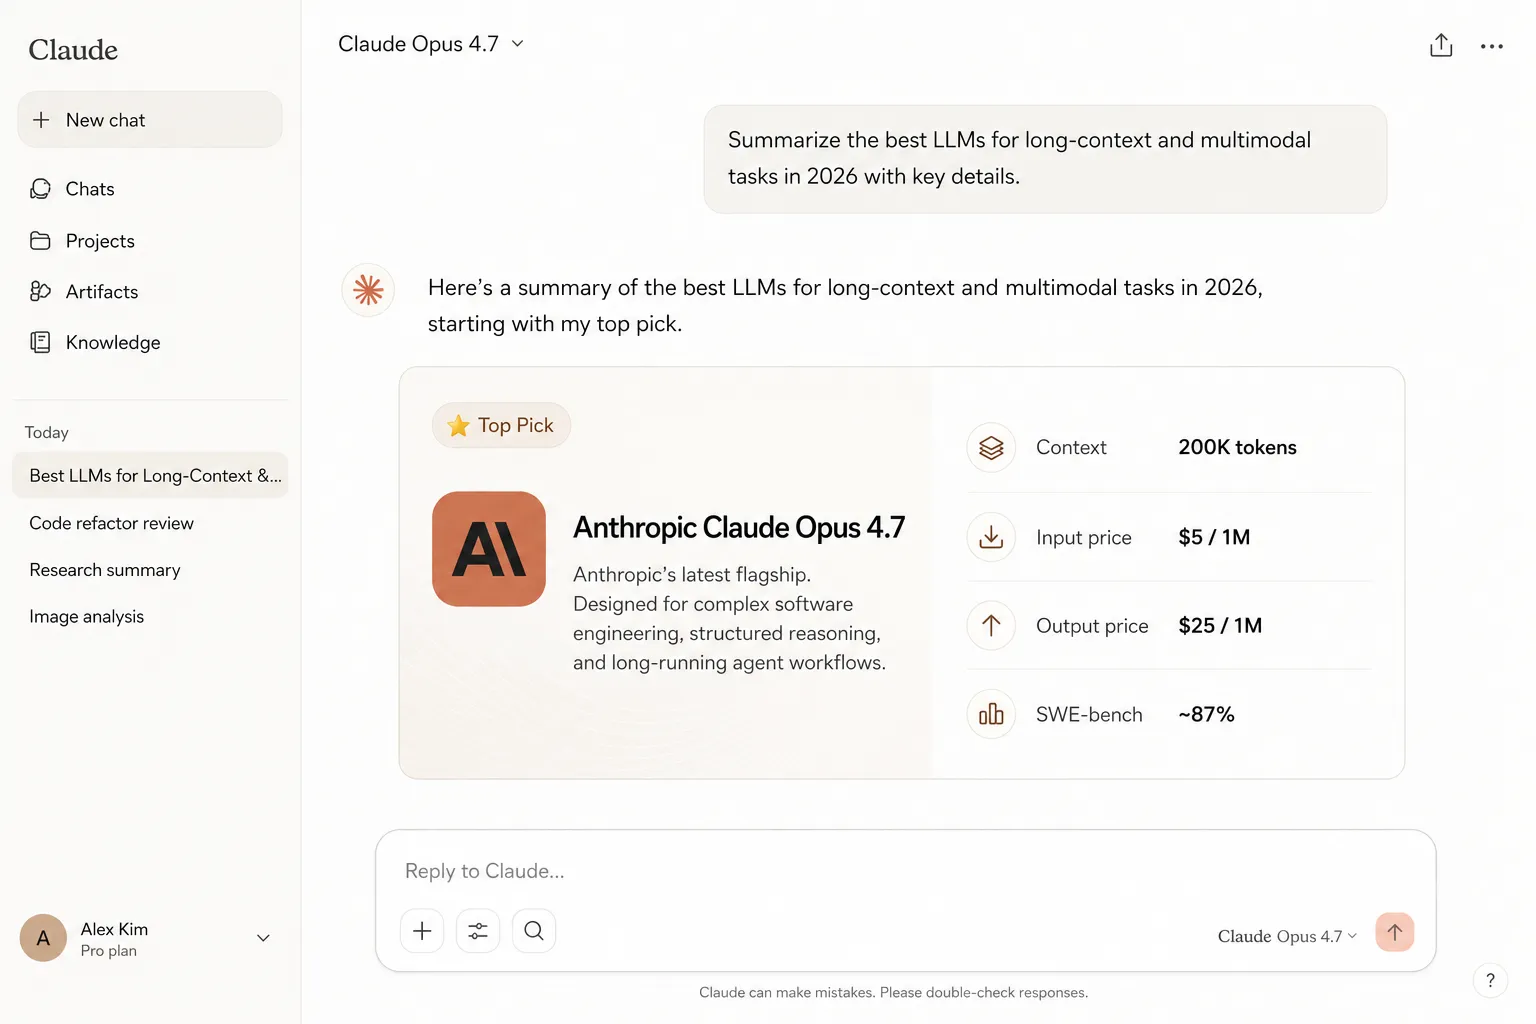The image size is (1536, 1024).
Task: Click the '$25 / 1M' output price value
Action: pyautogui.click(x=1220, y=626)
